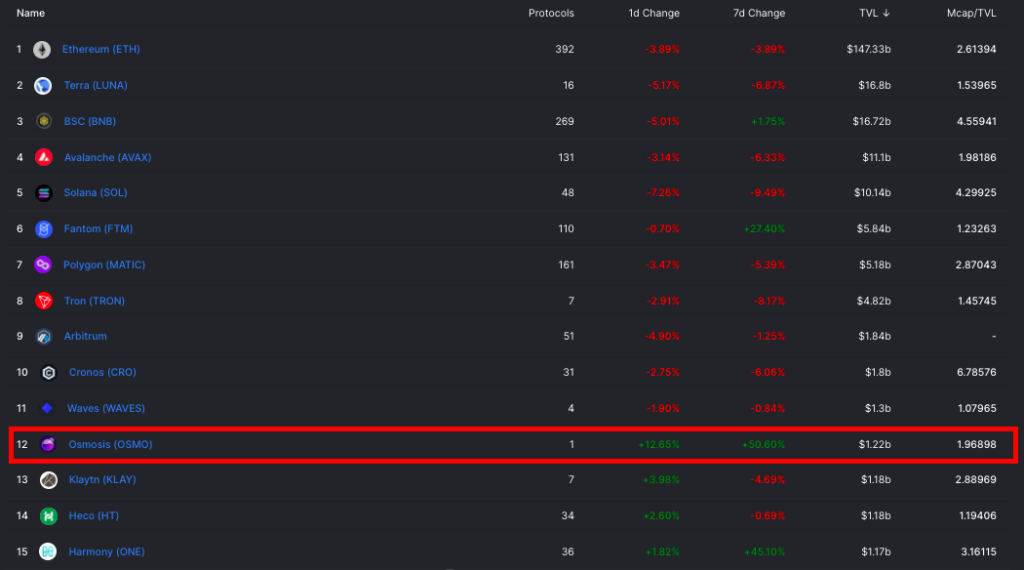The height and width of the screenshot is (570, 1024).
Task: Sort table by Mcap/TVL column header
Action: tap(972, 13)
